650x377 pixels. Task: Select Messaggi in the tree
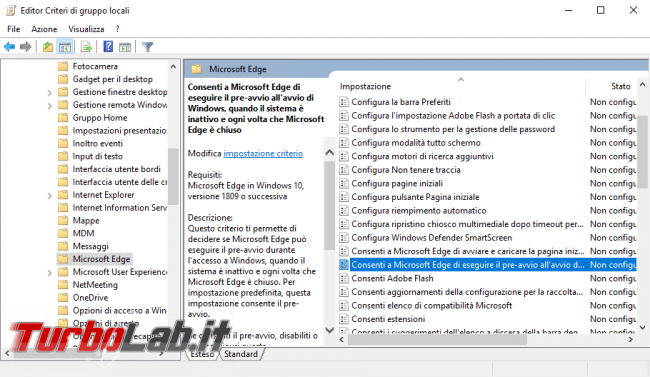[x=90, y=246]
